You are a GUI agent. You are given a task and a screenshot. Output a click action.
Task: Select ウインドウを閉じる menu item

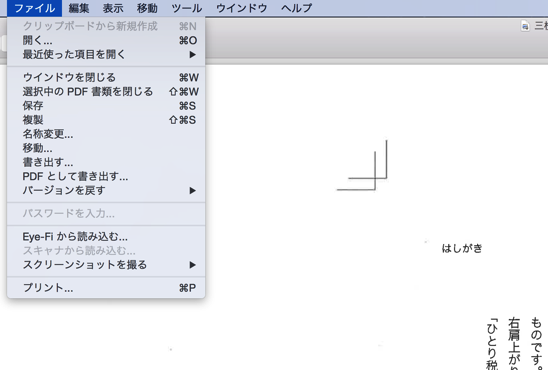coord(106,77)
